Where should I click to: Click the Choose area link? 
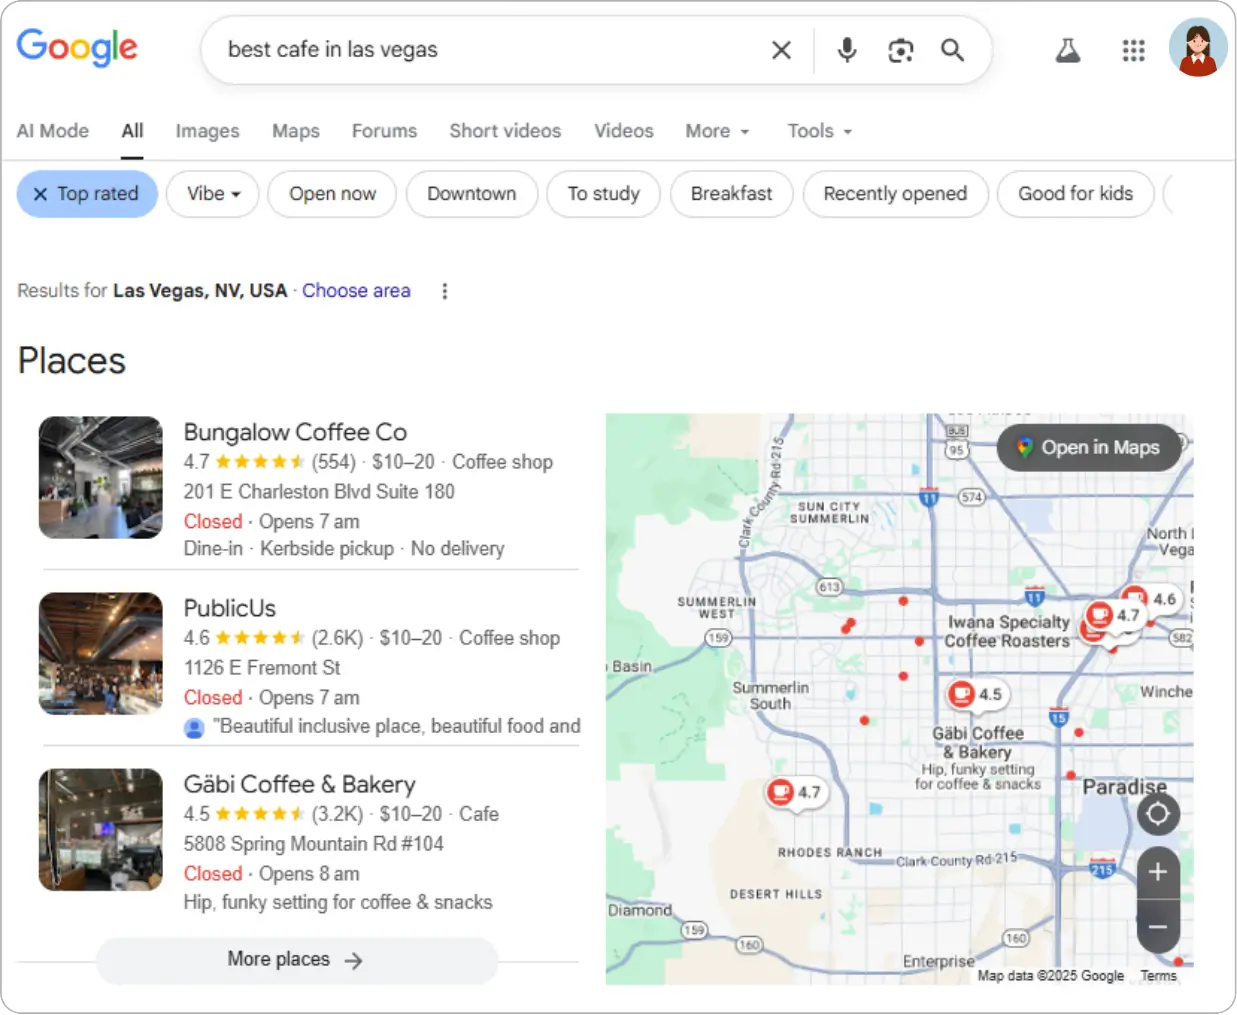pos(356,291)
